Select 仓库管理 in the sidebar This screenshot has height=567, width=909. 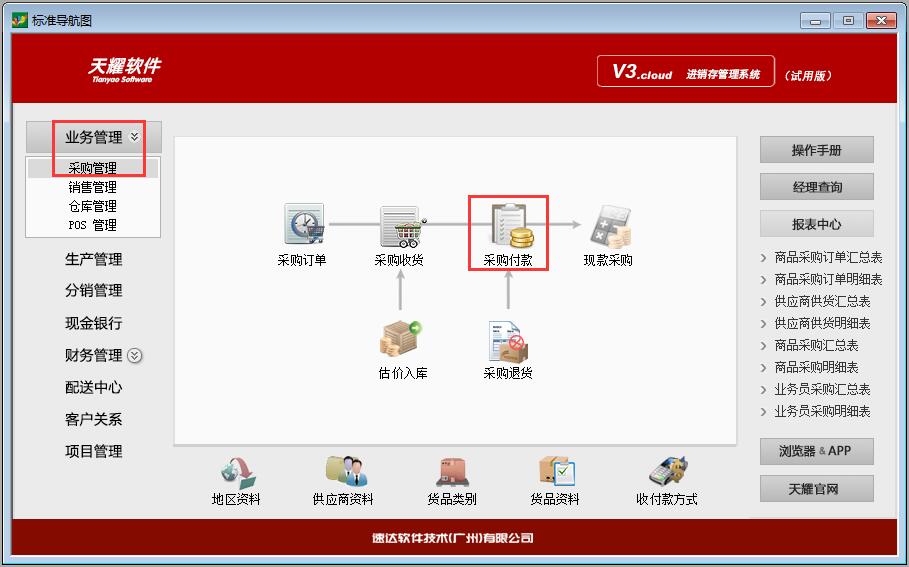coord(93,206)
